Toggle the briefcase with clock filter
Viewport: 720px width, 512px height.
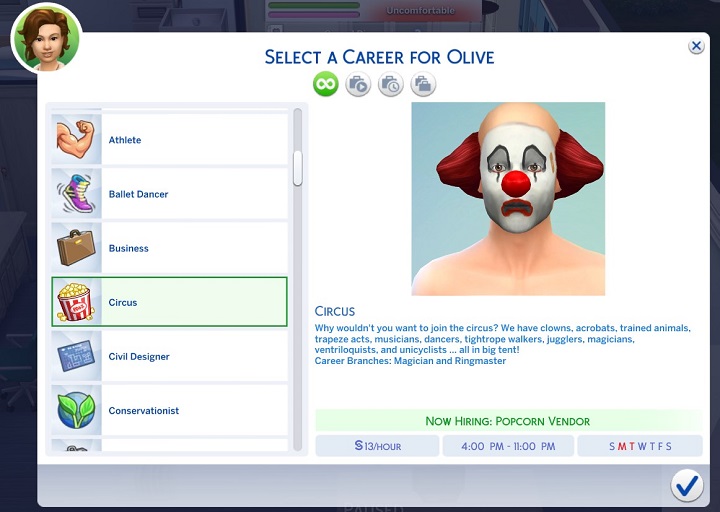[390, 85]
